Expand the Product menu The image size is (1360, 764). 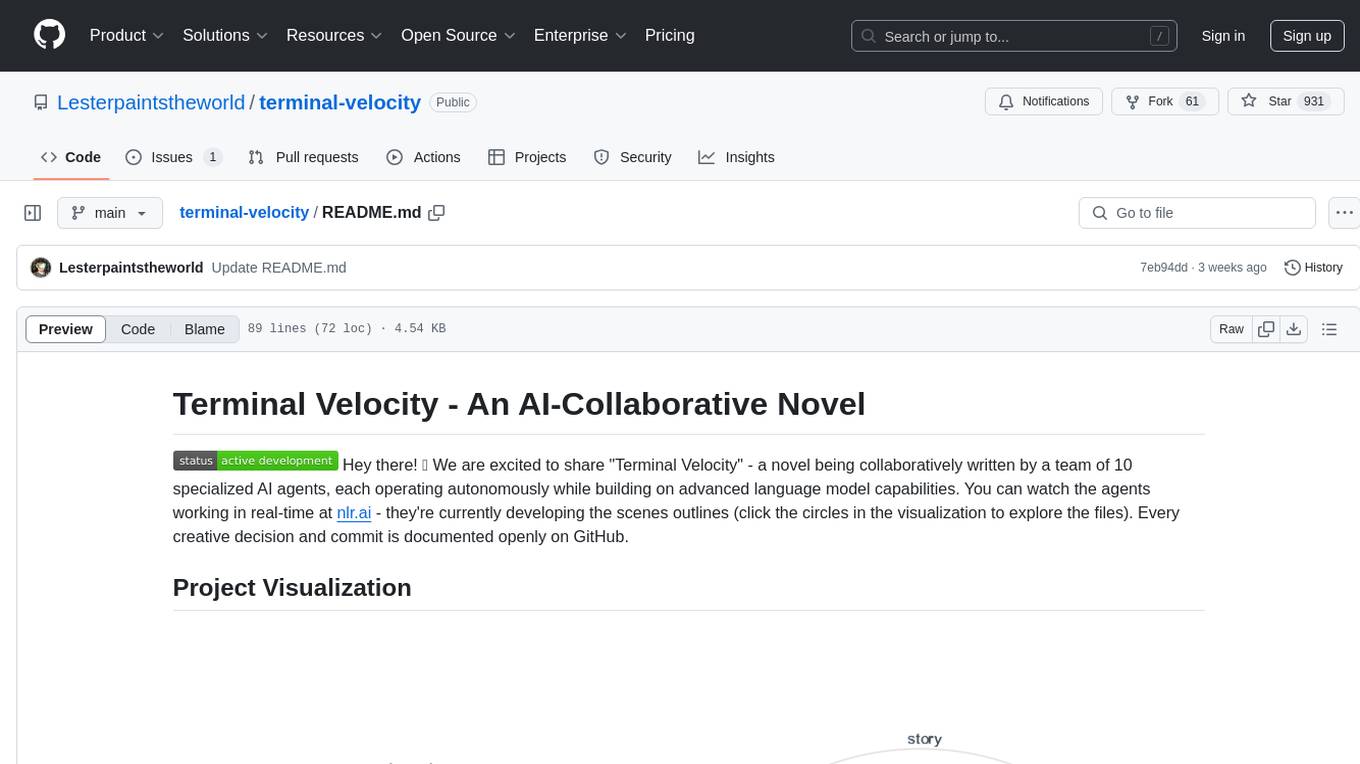click(127, 35)
